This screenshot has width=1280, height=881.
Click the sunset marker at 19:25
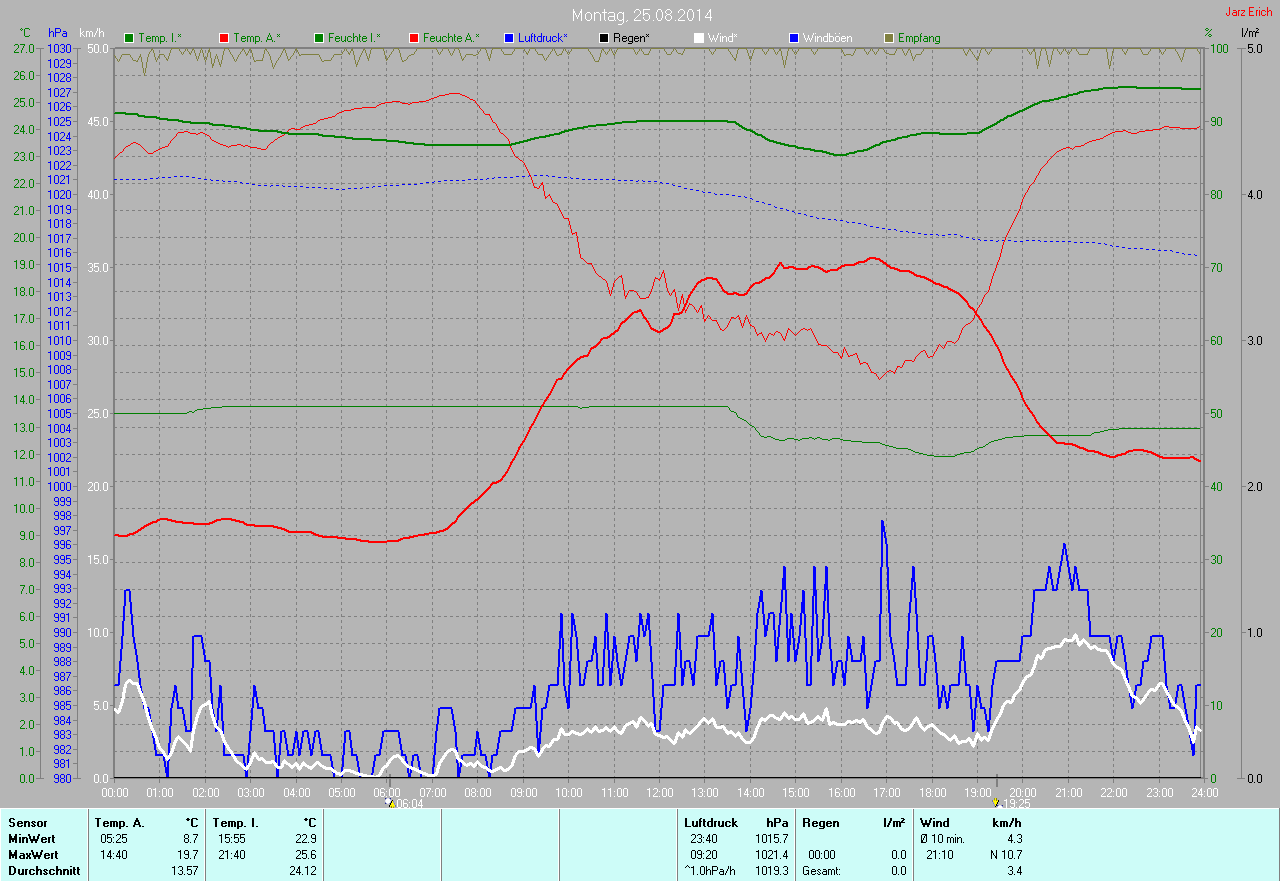pos(996,802)
